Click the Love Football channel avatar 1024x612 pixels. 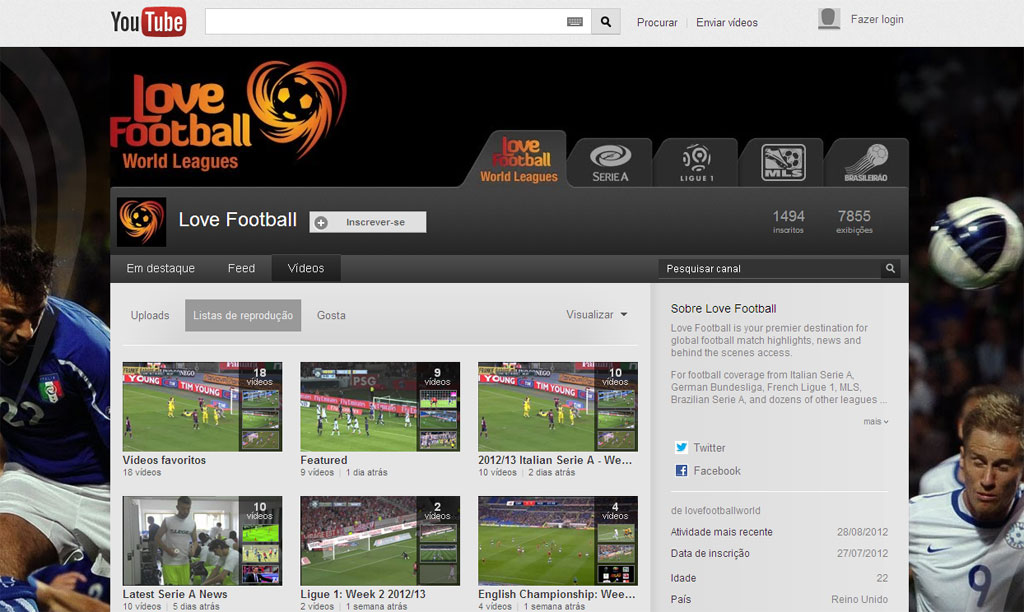[141, 222]
